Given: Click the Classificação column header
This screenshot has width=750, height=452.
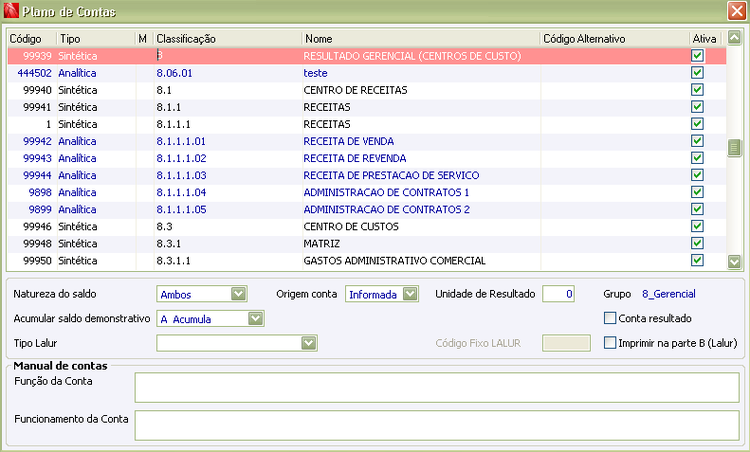Looking at the screenshot, I should tap(228, 39).
